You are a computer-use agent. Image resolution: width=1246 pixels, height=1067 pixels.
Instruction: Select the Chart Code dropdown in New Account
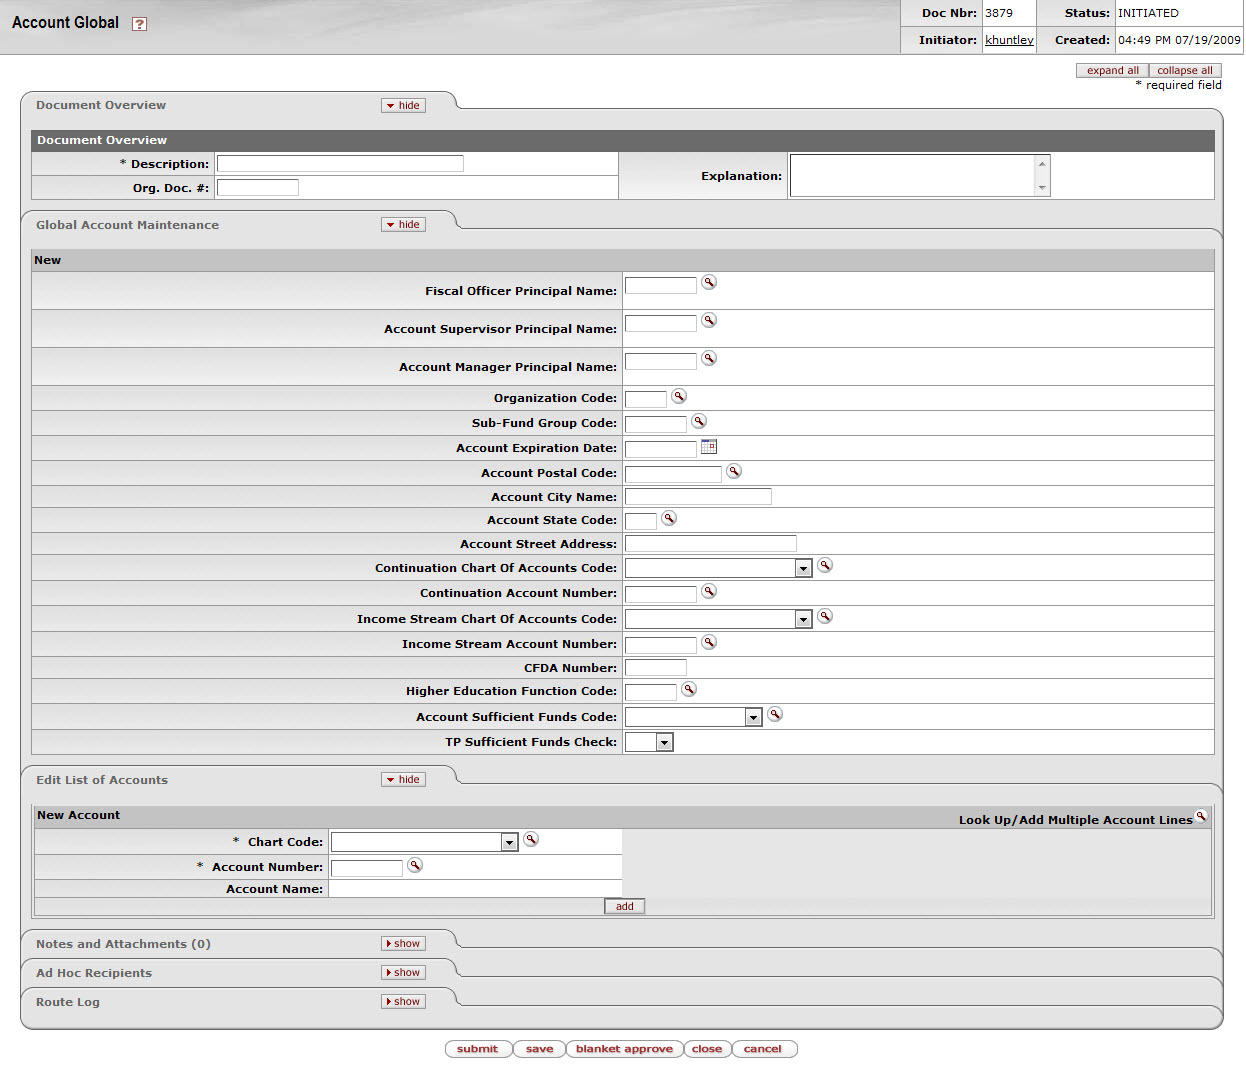[424, 842]
